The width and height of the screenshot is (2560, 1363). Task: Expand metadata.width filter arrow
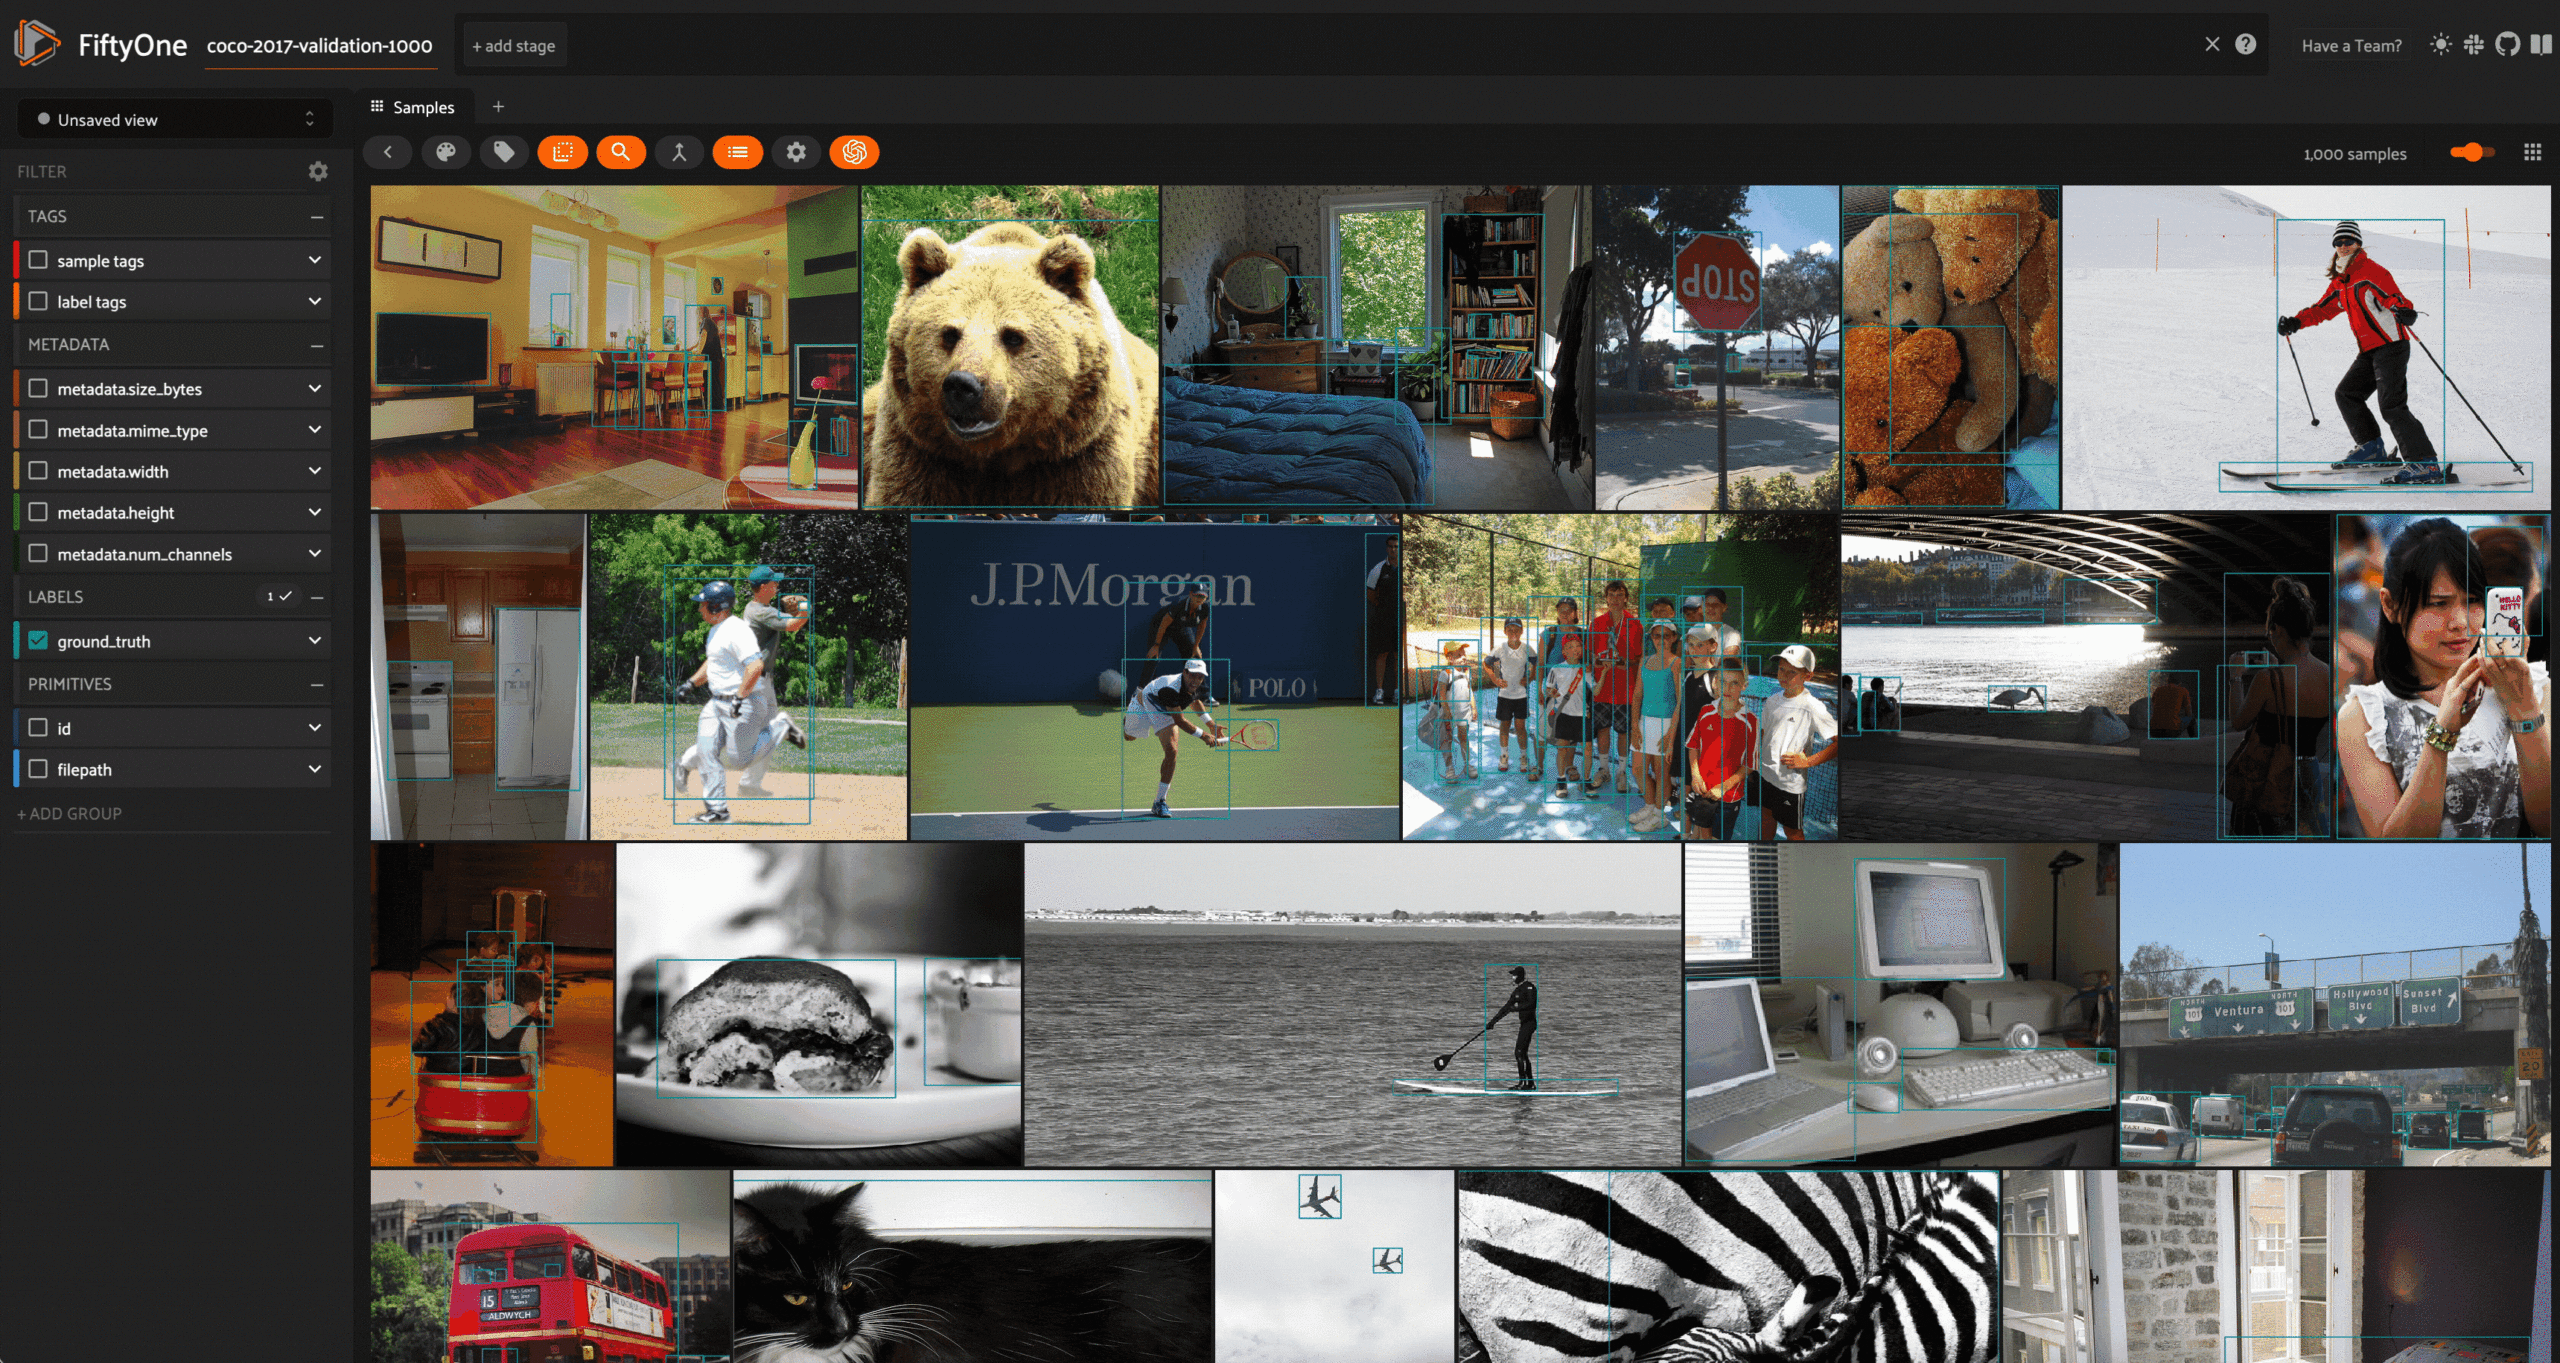pos(315,471)
